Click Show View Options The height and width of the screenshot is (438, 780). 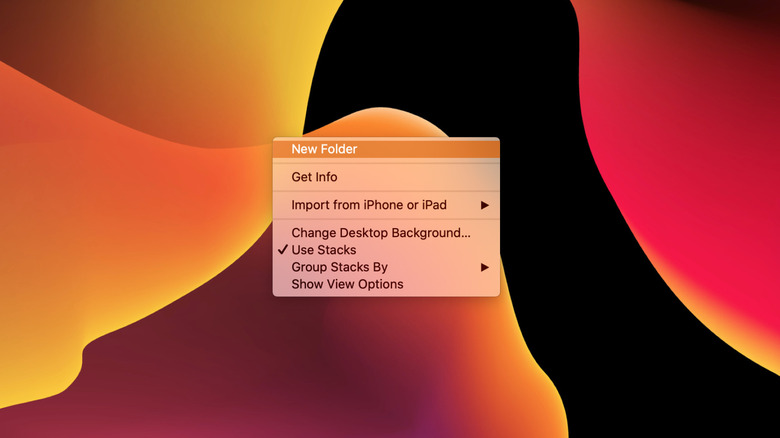386,284
